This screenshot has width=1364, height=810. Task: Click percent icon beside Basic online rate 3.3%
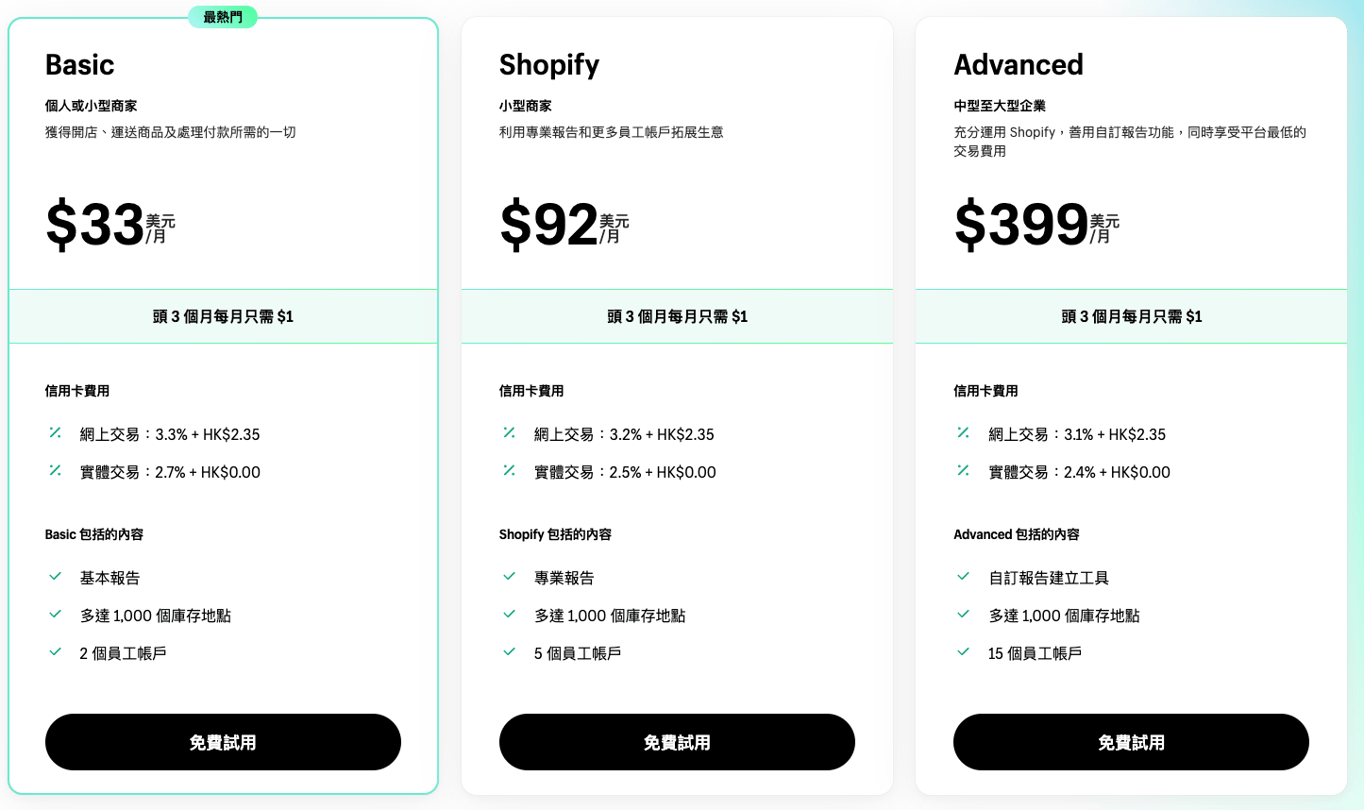coord(55,433)
